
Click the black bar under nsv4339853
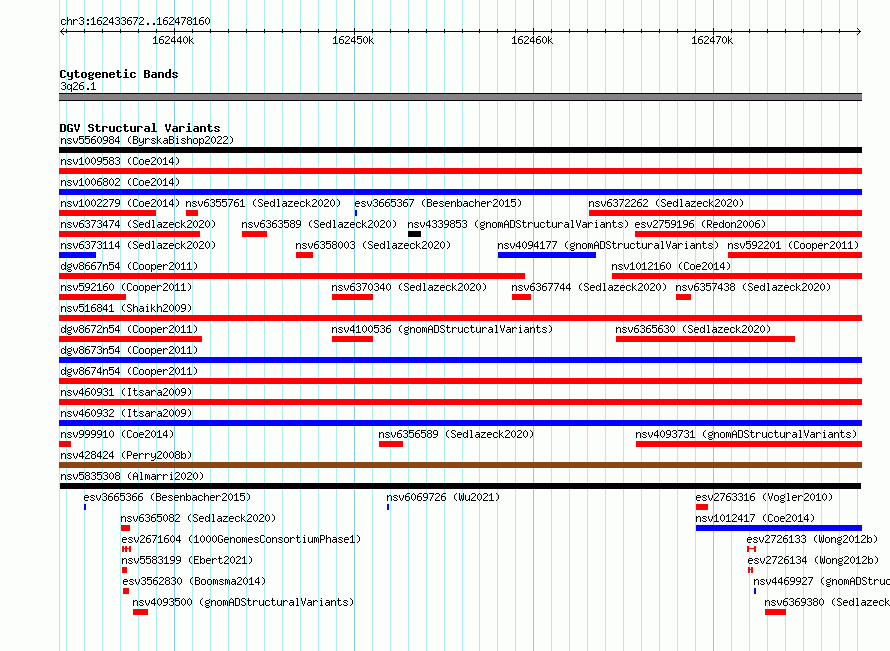click(414, 234)
